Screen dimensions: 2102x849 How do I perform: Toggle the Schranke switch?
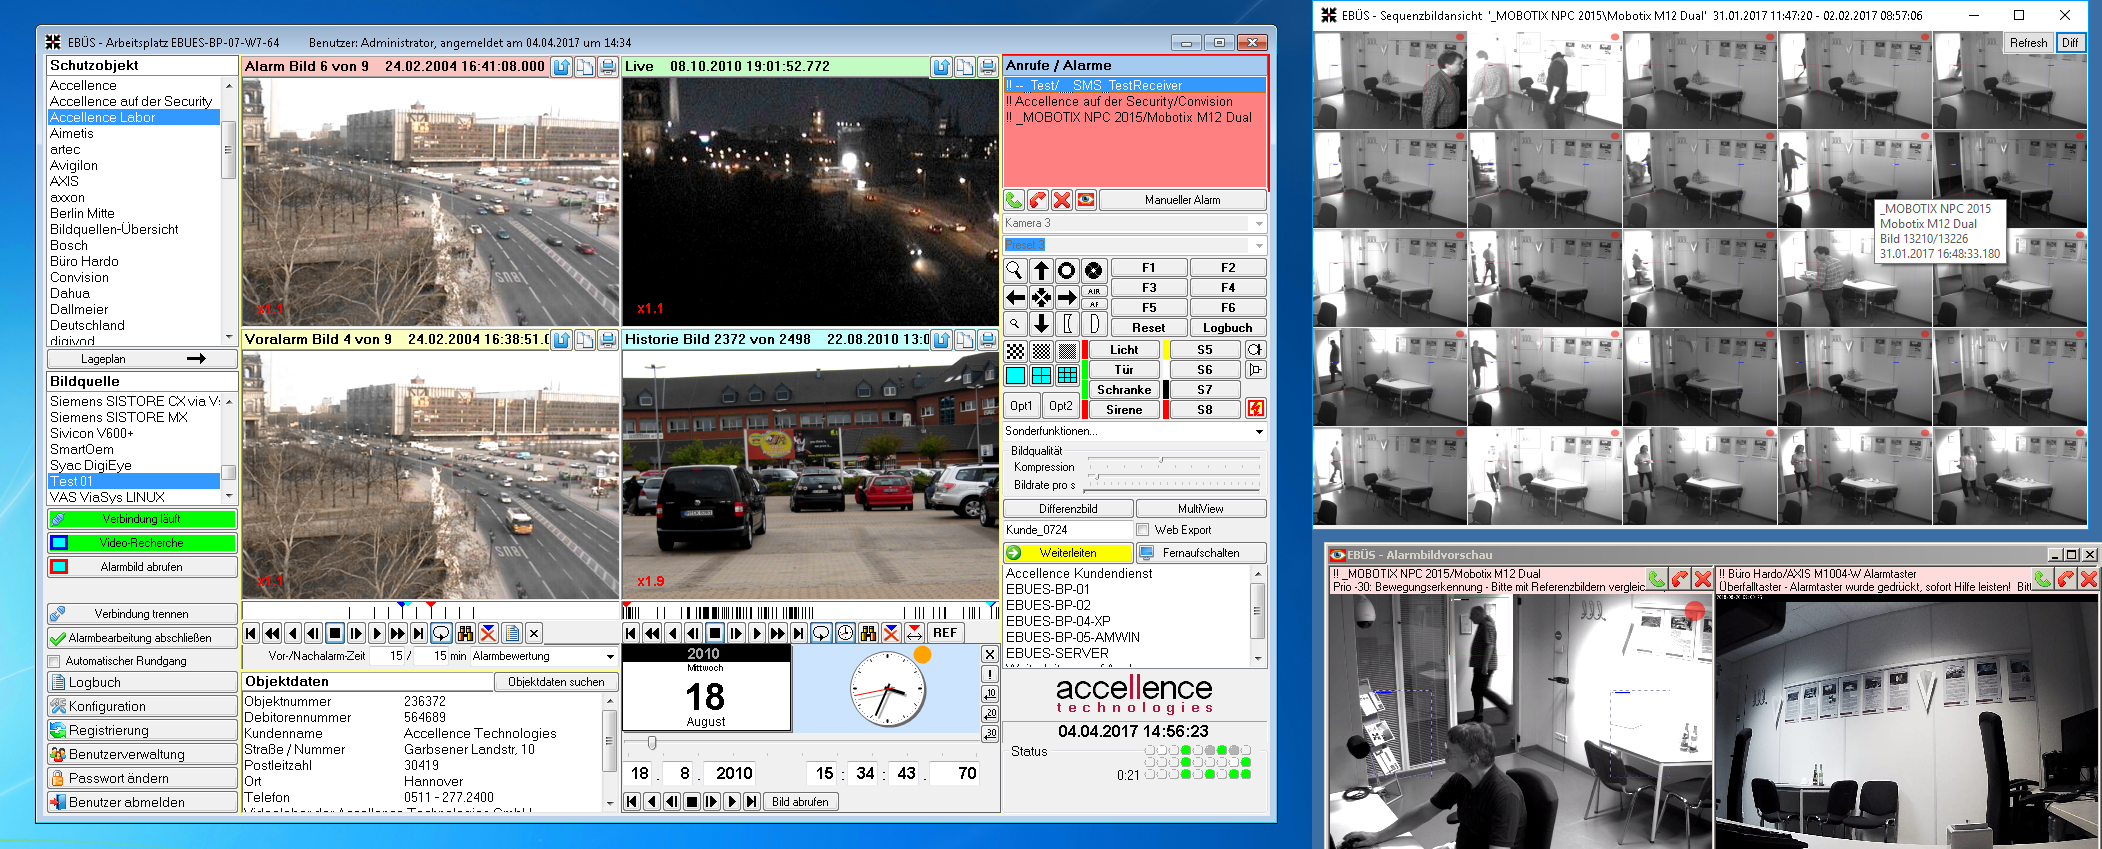(x=1124, y=390)
